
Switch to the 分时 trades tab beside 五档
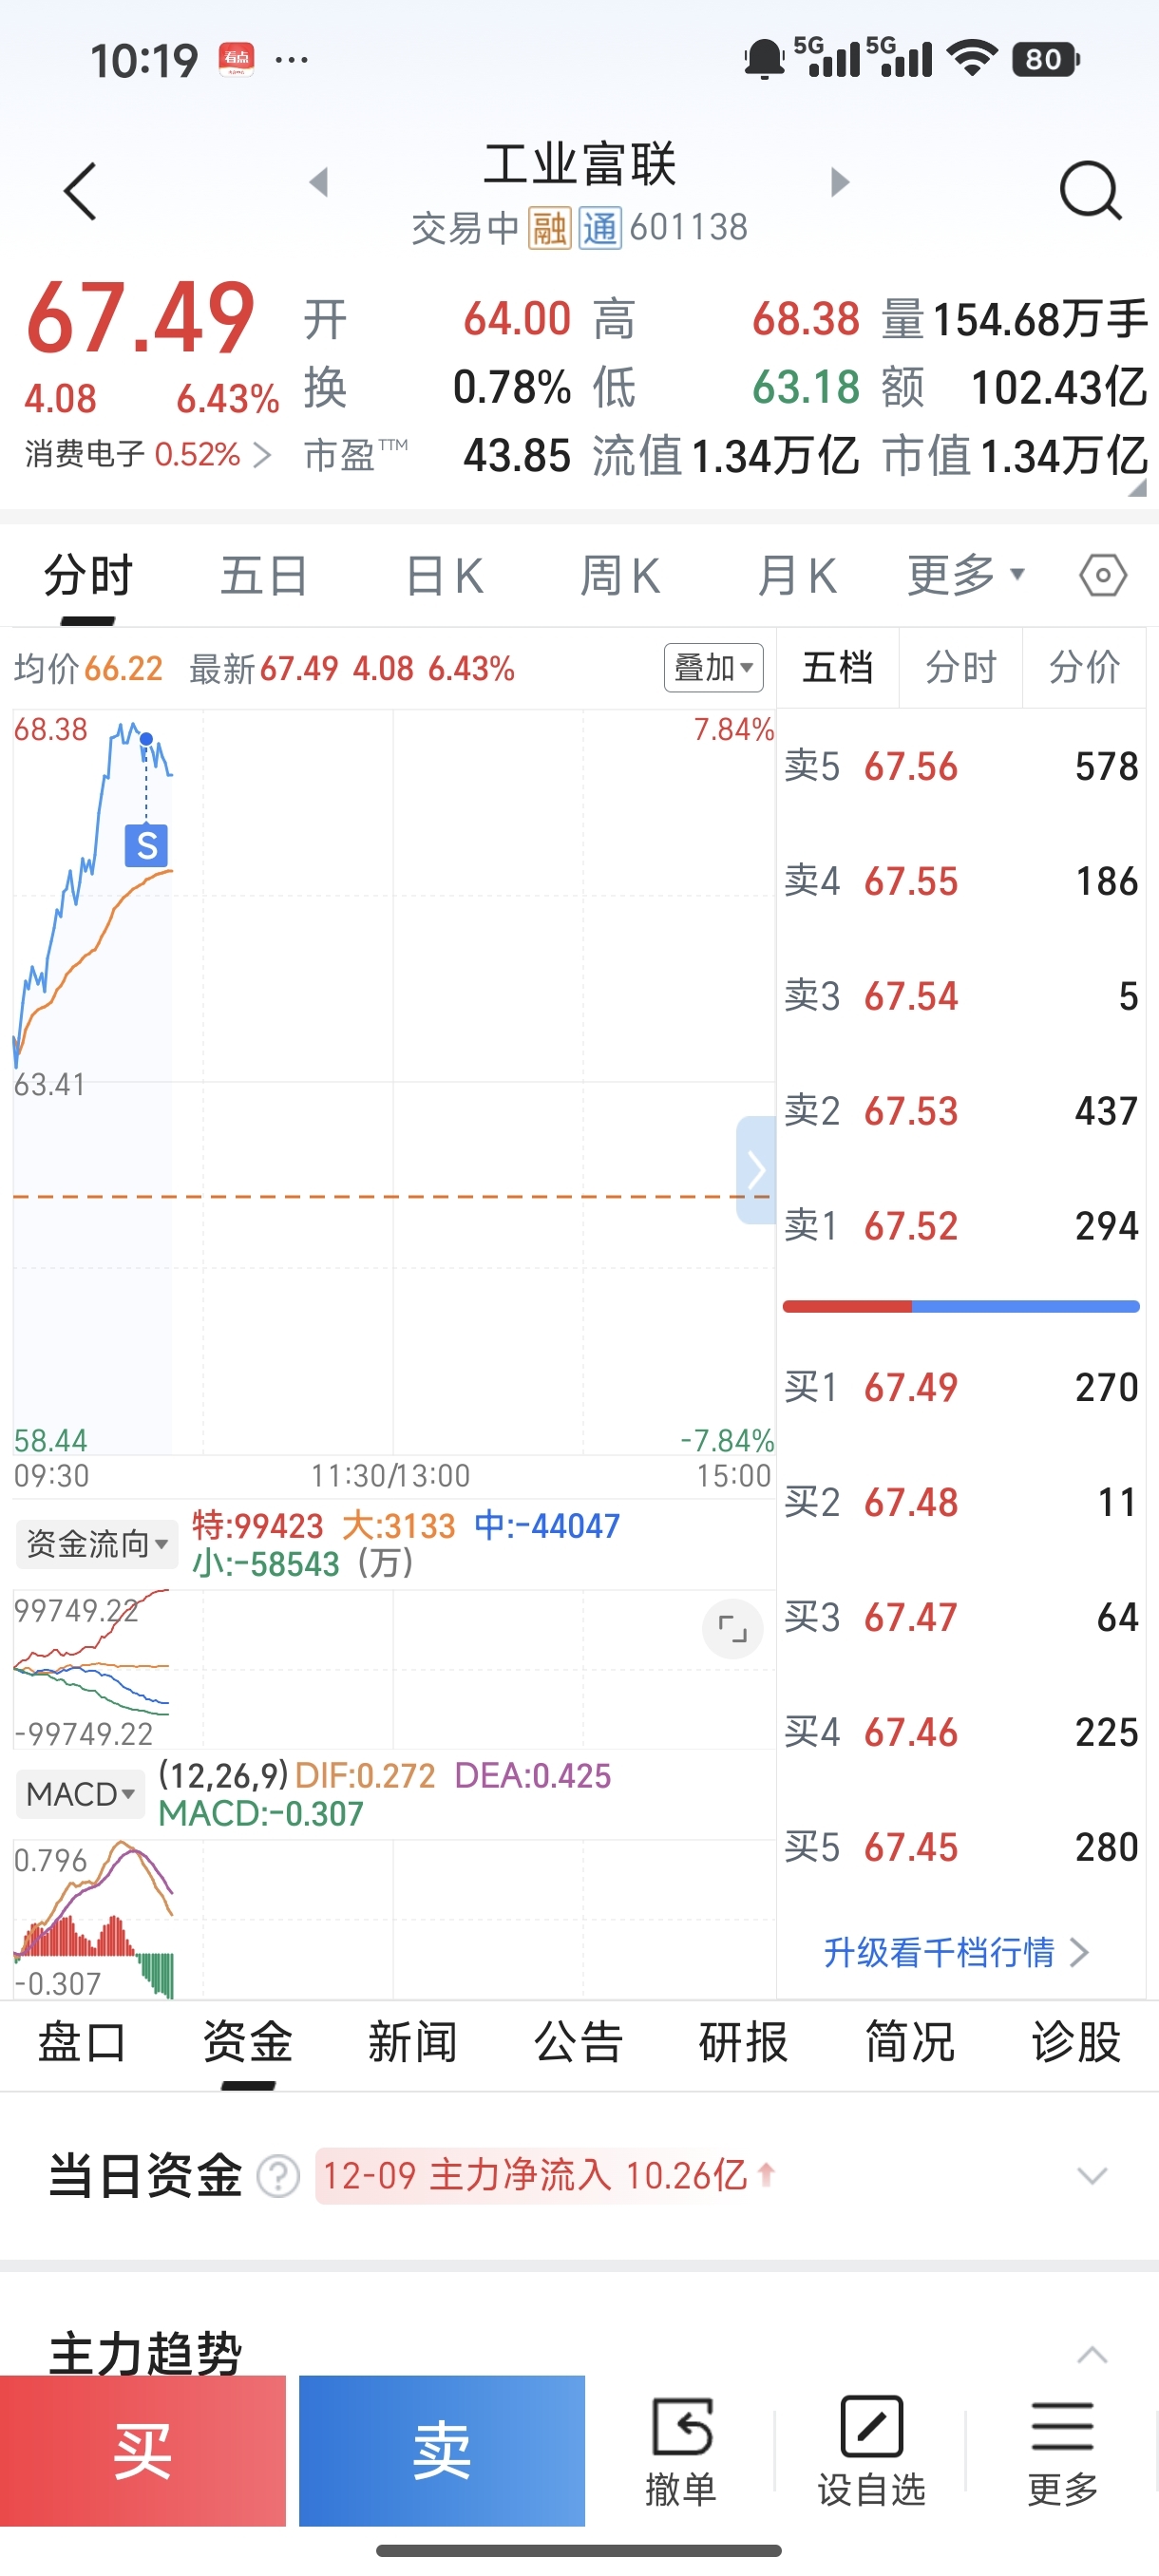pyautogui.click(x=961, y=667)
